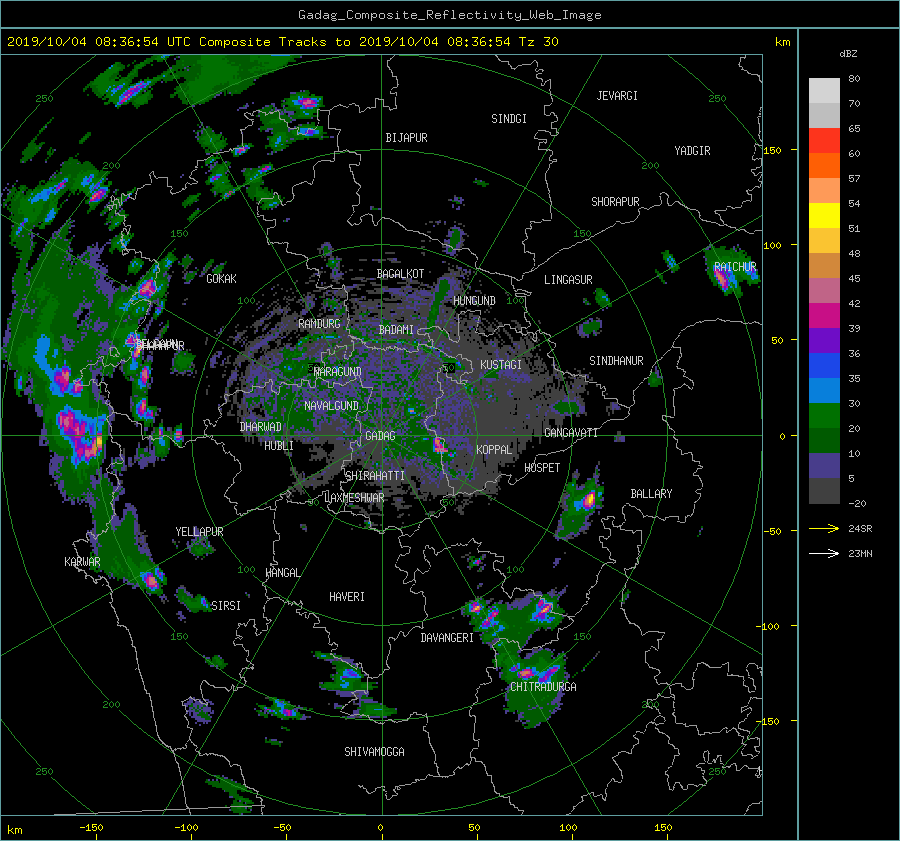The width and height of the screenshot is (900, 841).
Task: Select the SINDGI label
Action: point(509,119)
